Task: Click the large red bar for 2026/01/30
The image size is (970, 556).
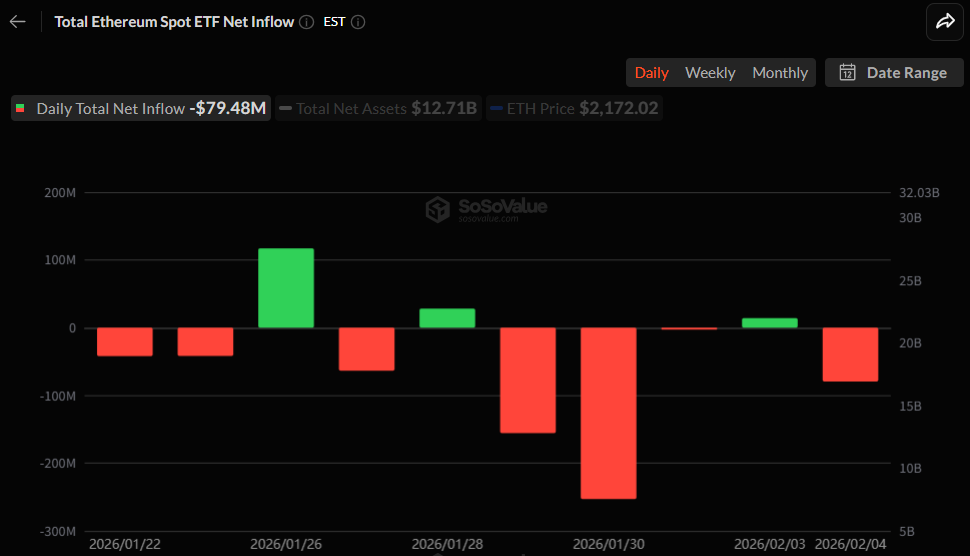Action: tap(608, 412)
